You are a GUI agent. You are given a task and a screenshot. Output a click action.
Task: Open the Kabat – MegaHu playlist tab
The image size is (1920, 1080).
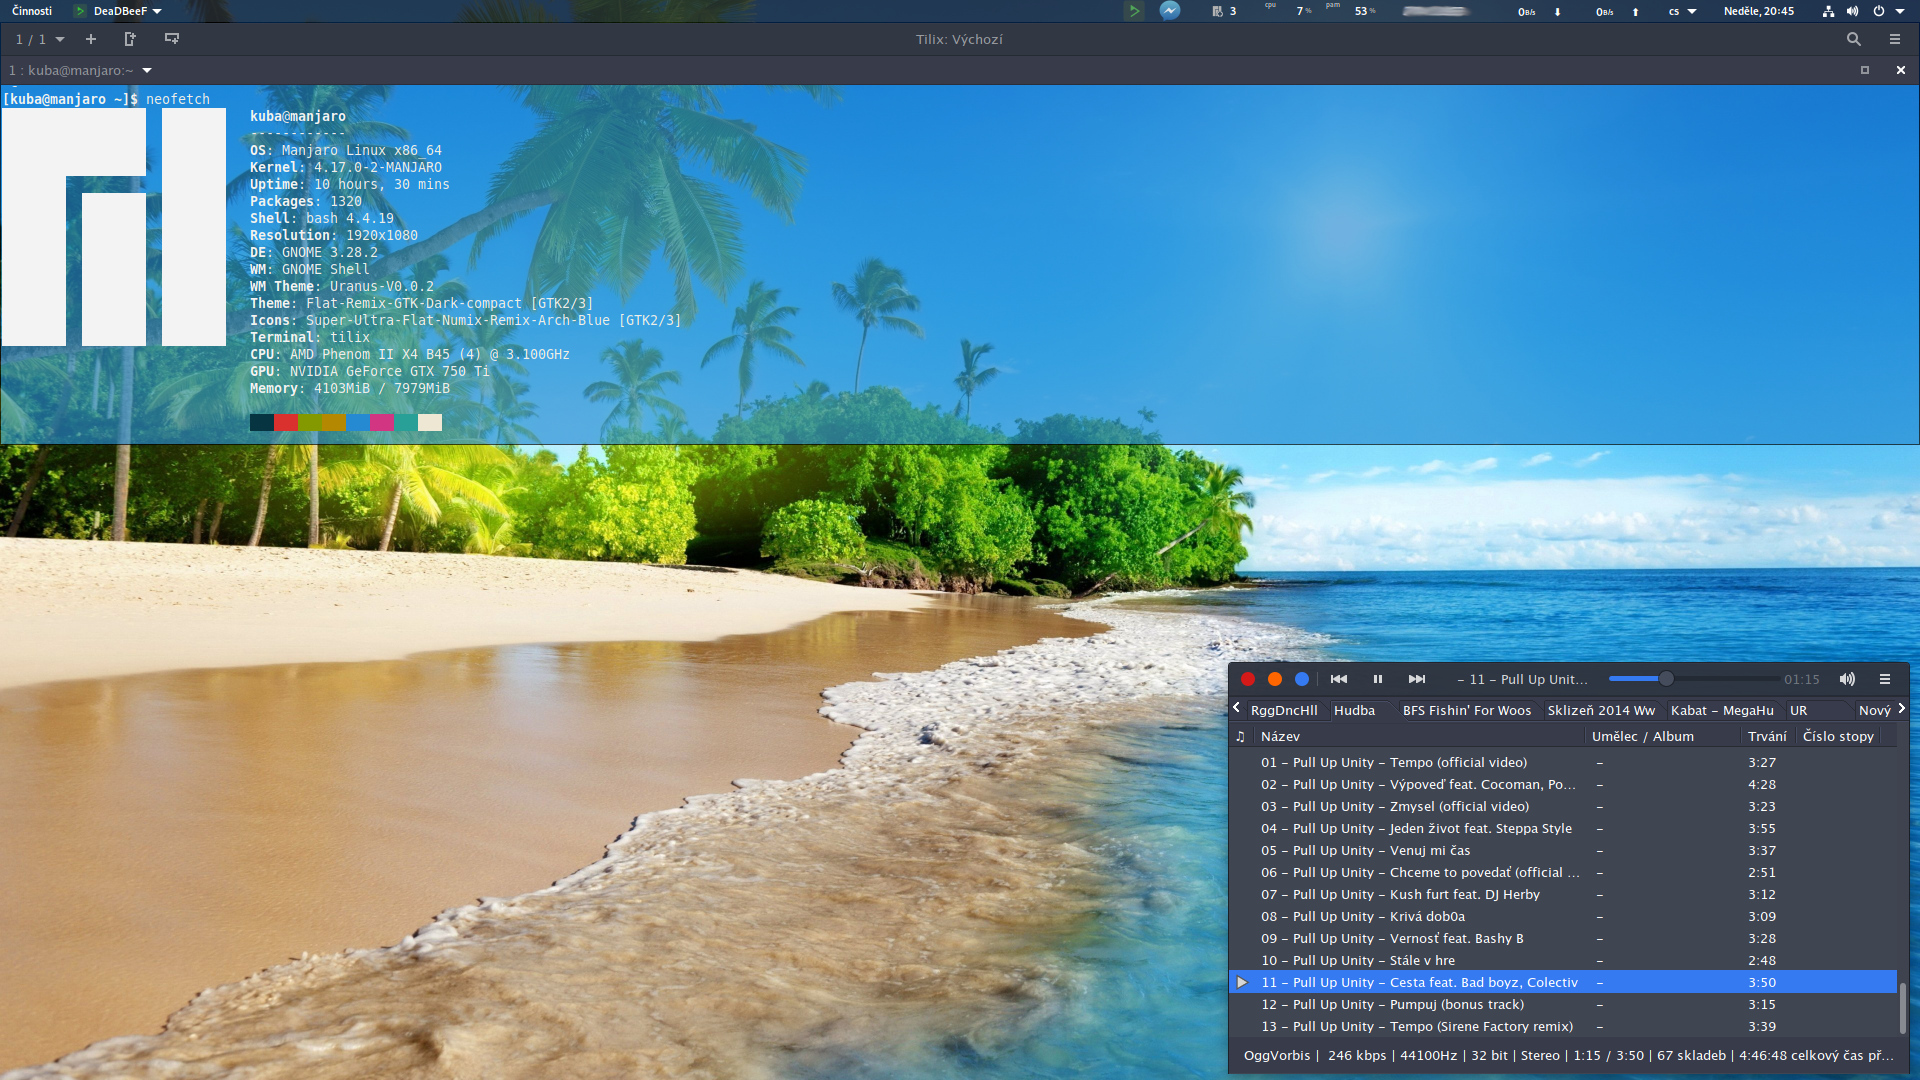pos(1722,710)
